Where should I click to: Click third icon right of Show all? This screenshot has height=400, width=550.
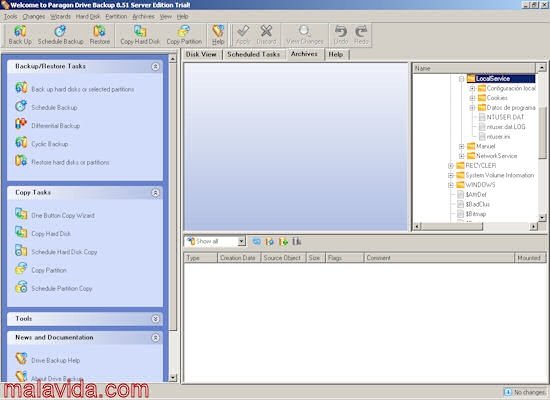[283, 241]
